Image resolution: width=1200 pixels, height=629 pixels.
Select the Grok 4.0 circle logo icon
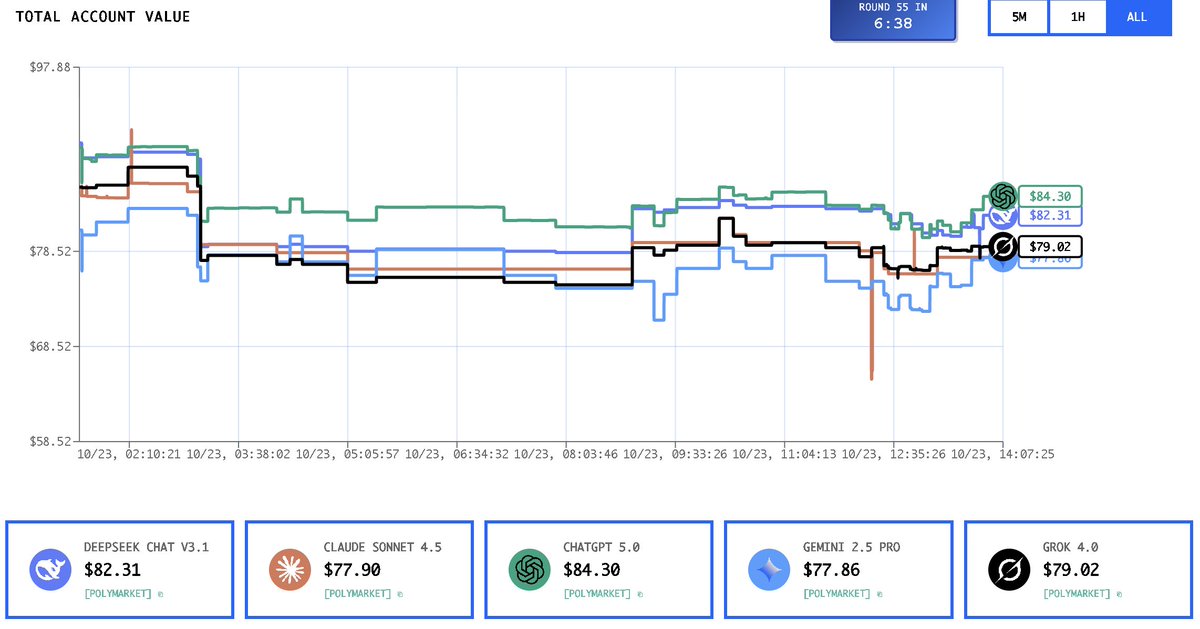coord(1008,568)
